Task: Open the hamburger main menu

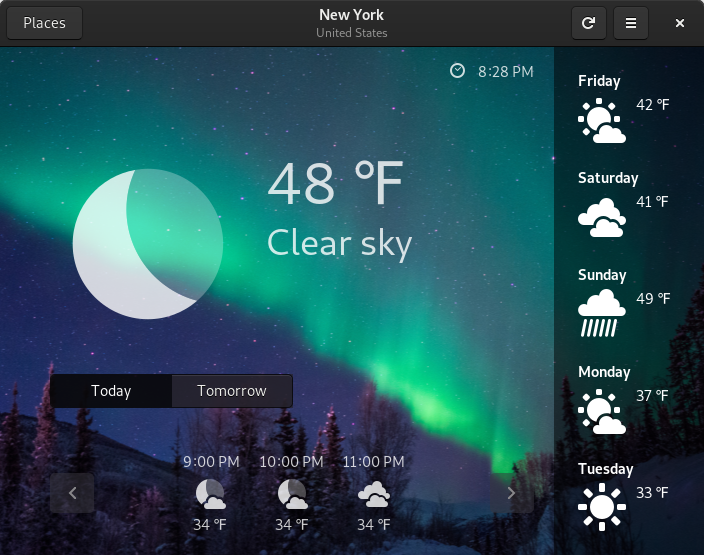Action: (x=631, y=23)
